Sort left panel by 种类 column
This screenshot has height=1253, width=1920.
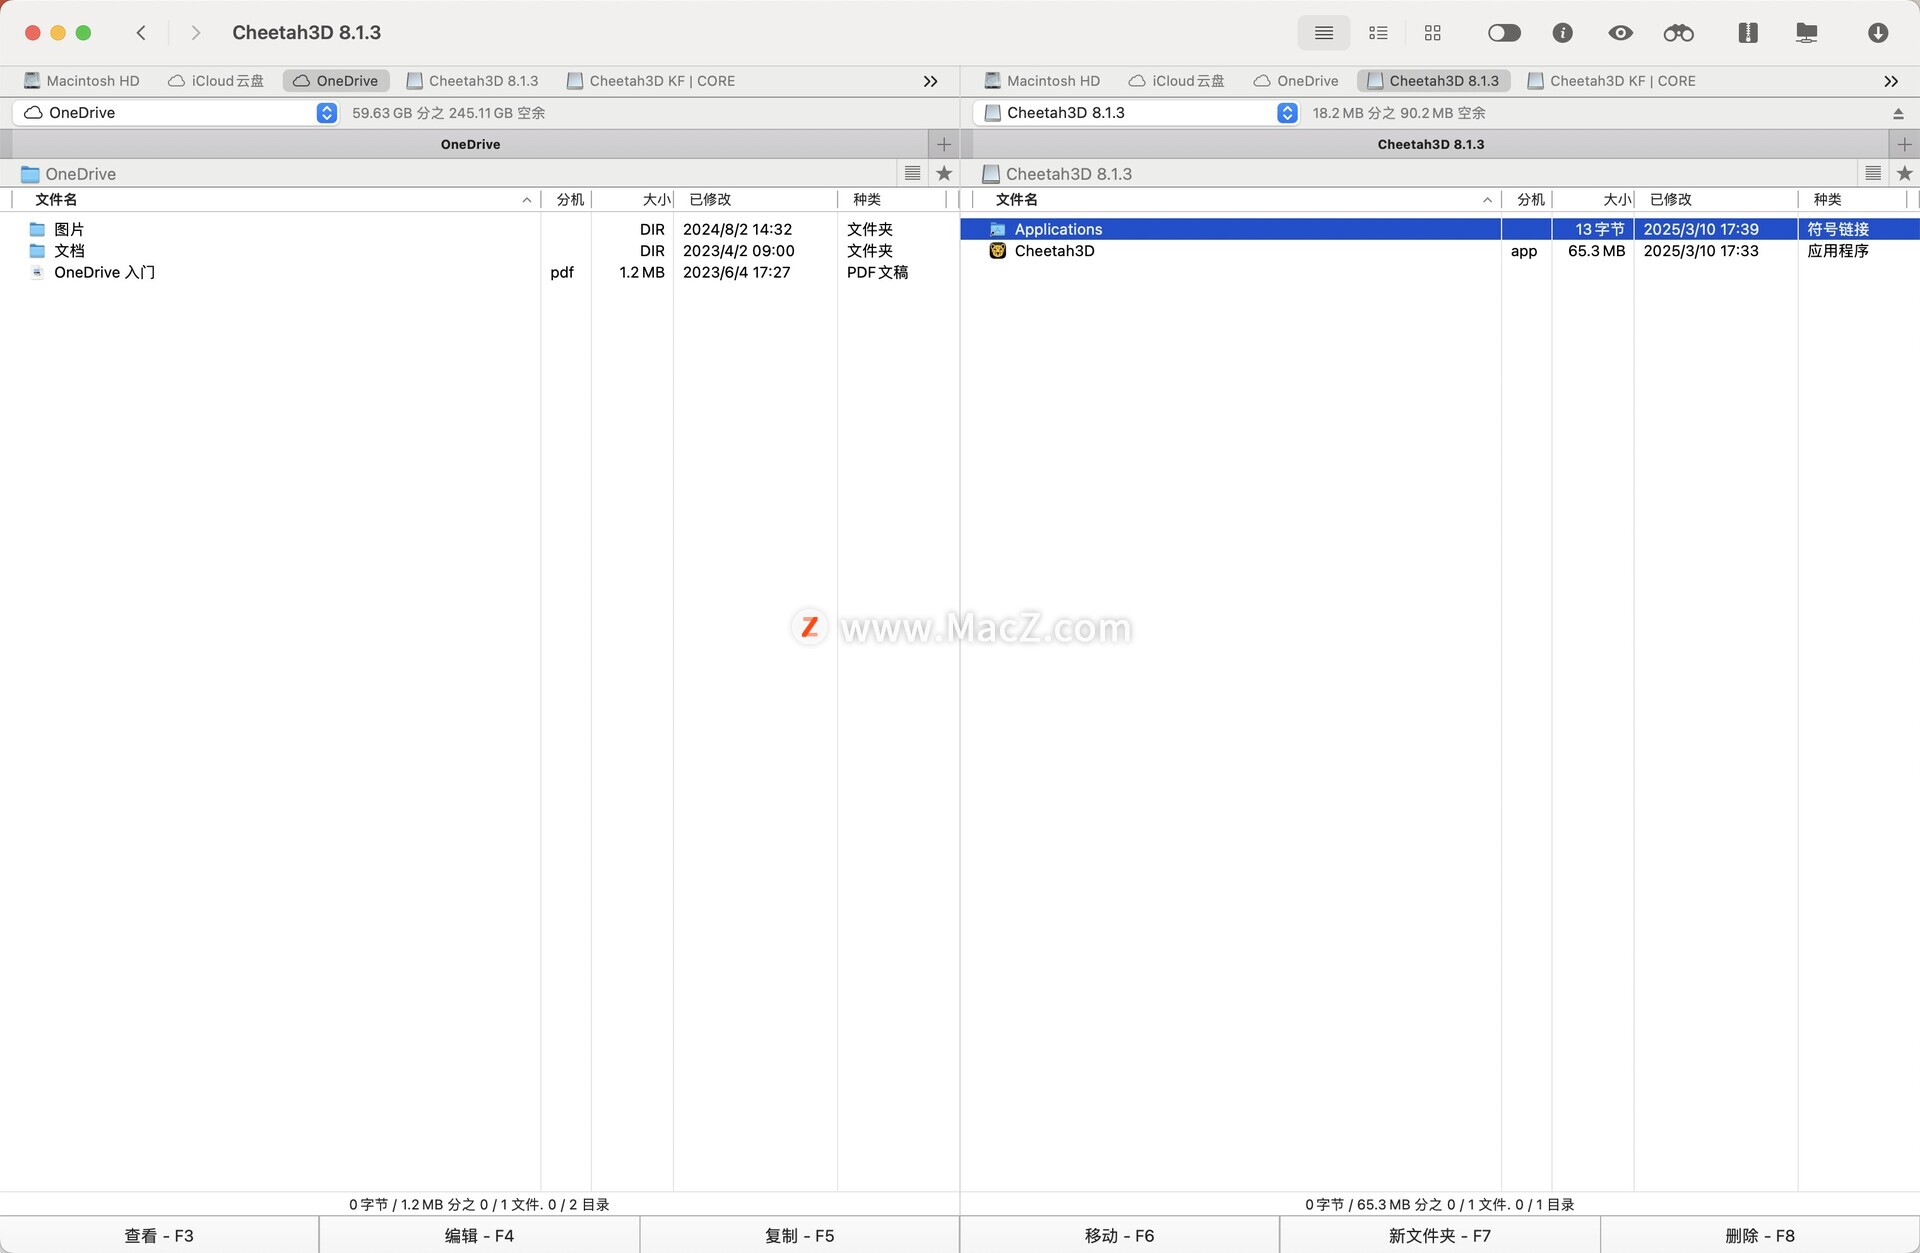pos(892,200)
